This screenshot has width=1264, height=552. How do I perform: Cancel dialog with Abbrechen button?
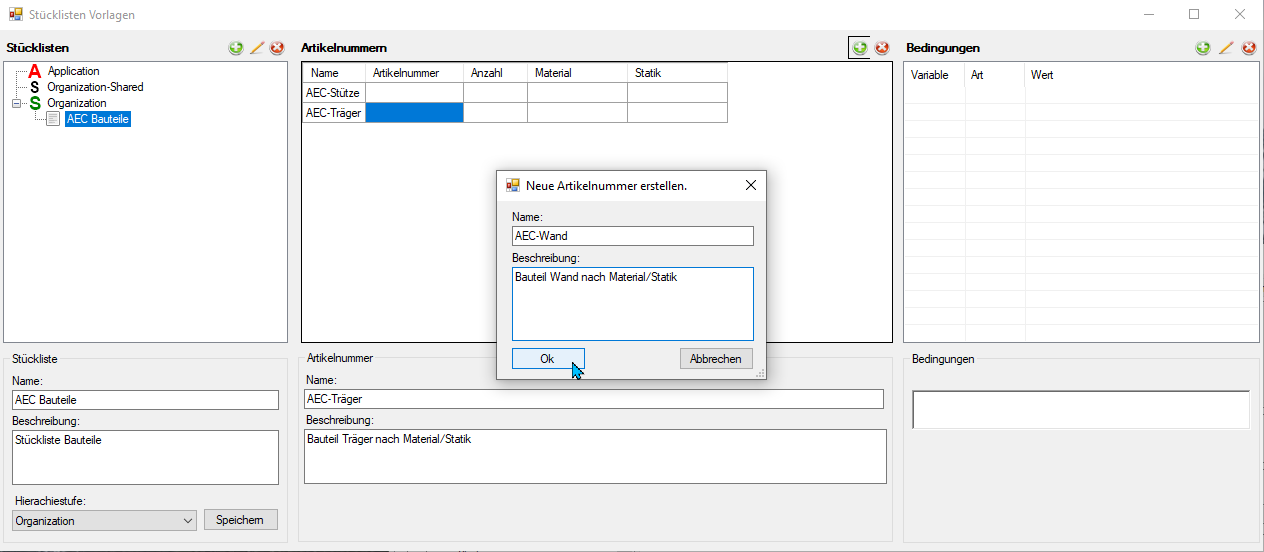[716, 358]
